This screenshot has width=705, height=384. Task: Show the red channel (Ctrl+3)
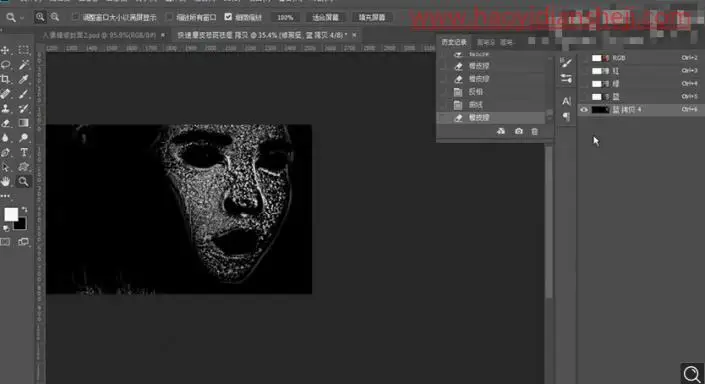[584, 71]
